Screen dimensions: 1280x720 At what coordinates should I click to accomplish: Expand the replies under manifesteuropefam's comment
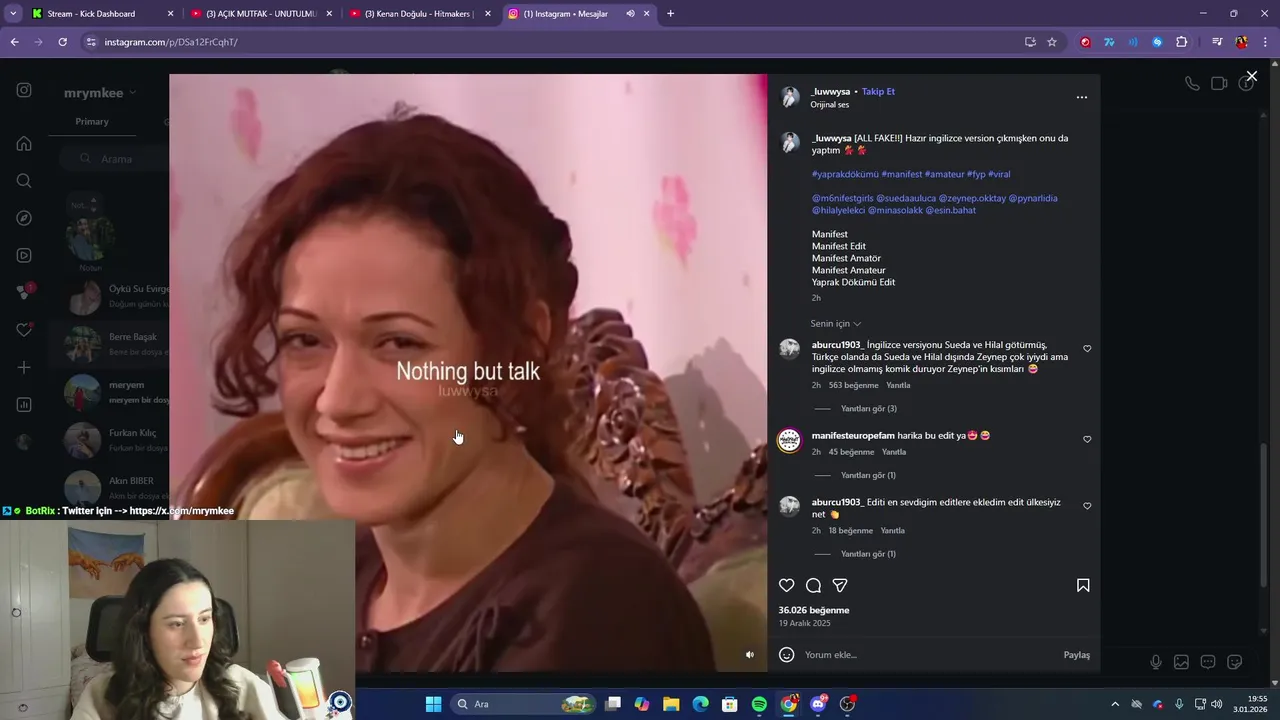coord(868,475)
